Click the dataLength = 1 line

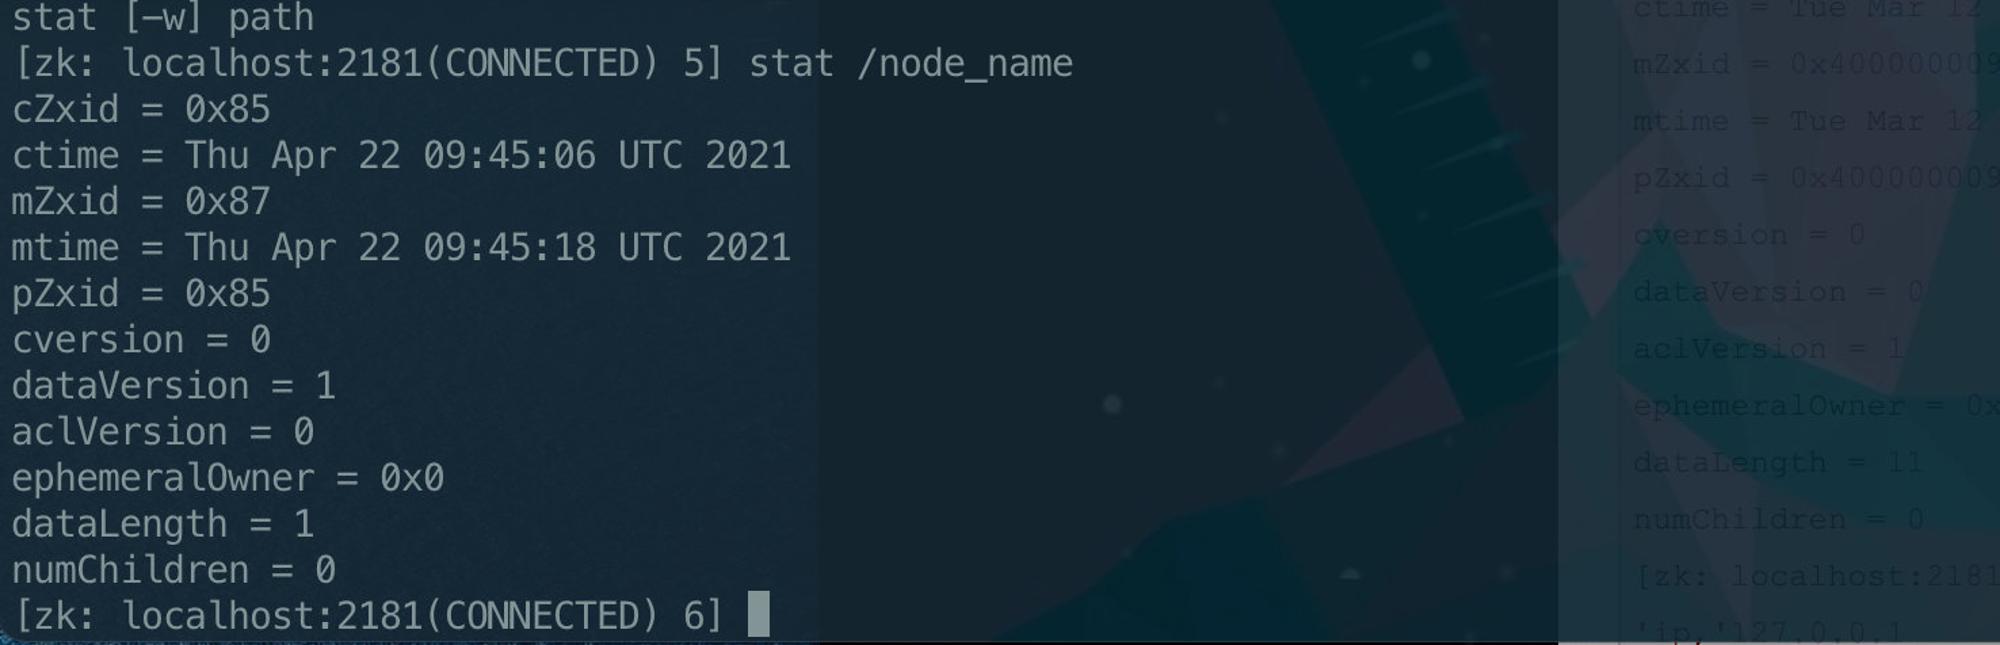(163, 524)
